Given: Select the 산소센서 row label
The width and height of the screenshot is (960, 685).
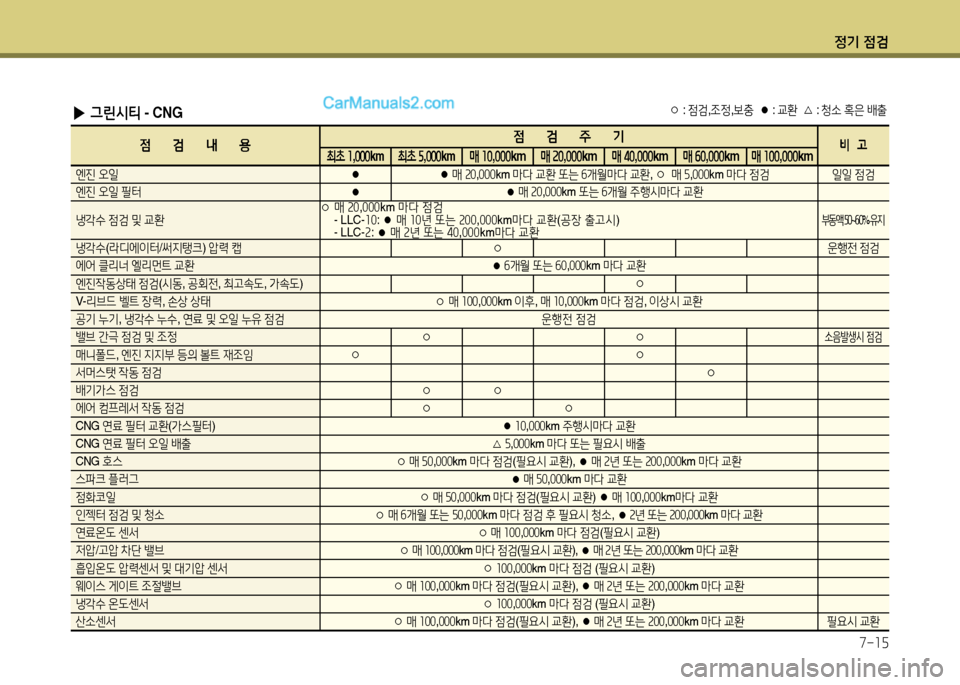Looking at the screenshot, I should coord(96,621).
